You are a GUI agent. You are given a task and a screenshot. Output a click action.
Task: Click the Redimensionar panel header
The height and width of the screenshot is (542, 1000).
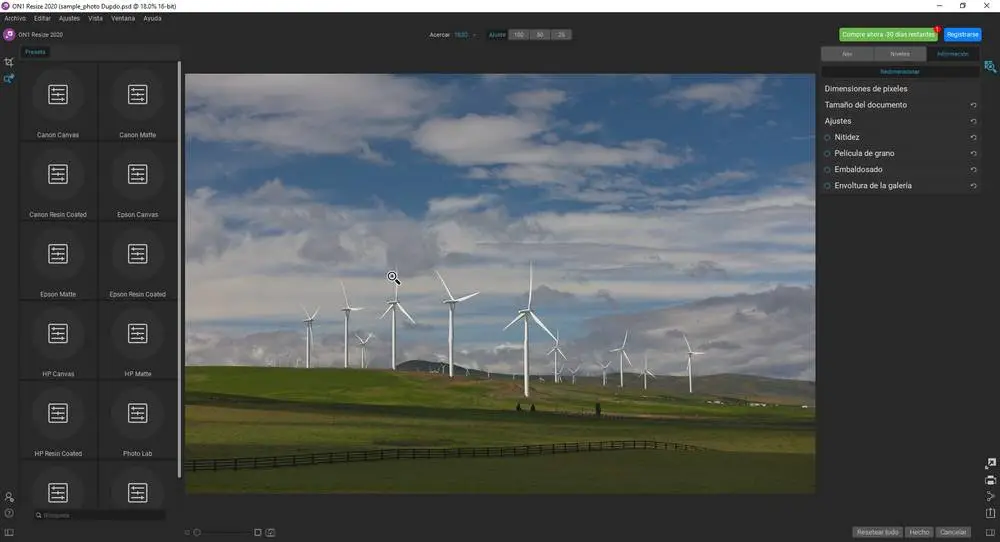[900, 72]
